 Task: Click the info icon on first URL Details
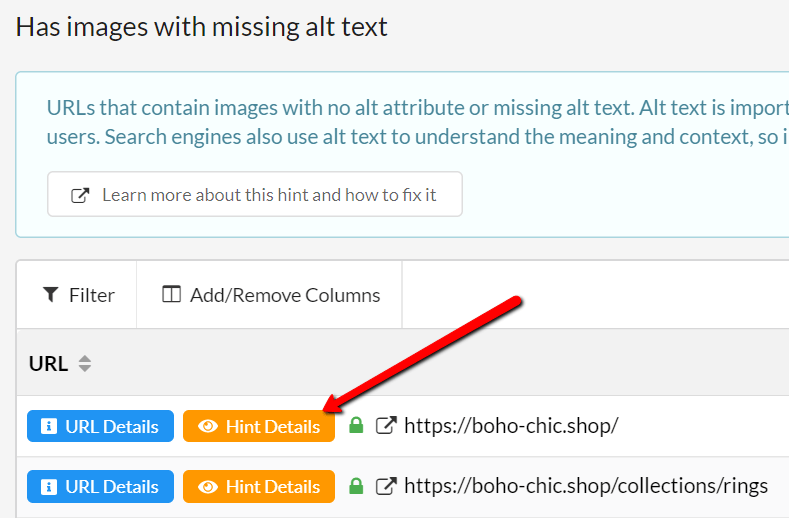pos(48,426)
